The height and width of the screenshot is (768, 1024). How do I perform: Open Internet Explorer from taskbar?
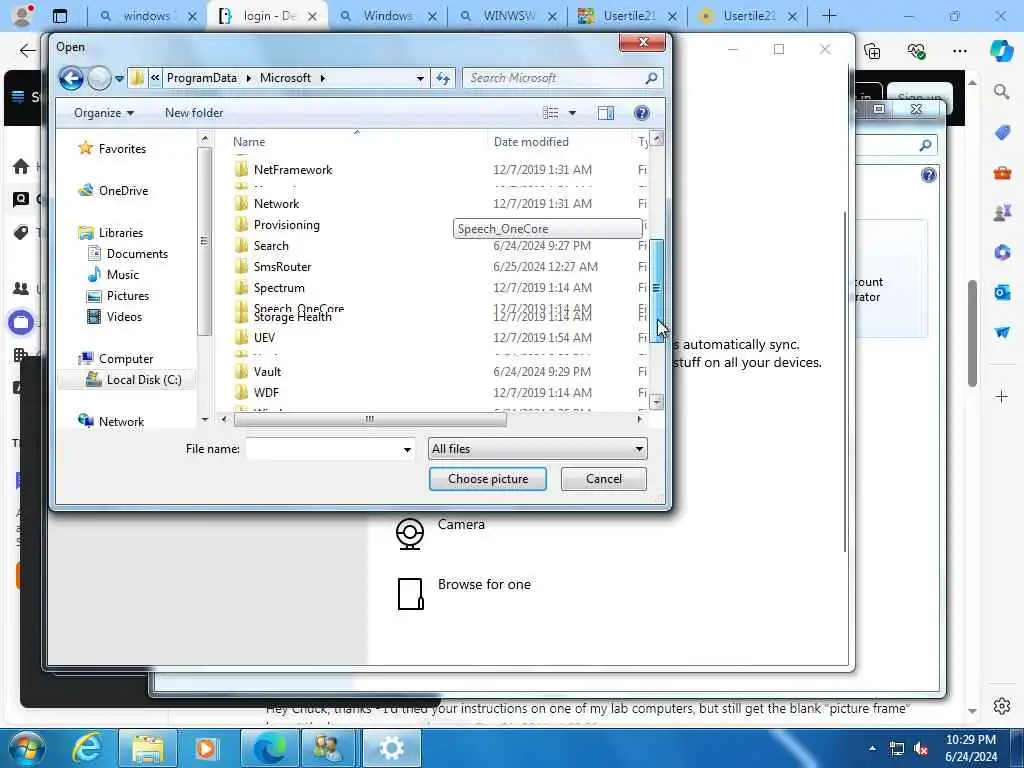point(87,749)
